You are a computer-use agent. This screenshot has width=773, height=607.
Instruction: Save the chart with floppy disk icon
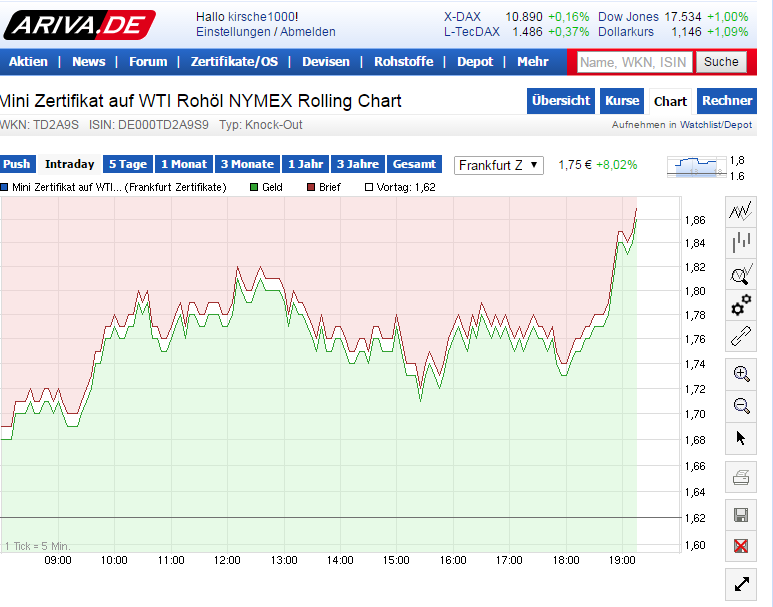point(740,515)
